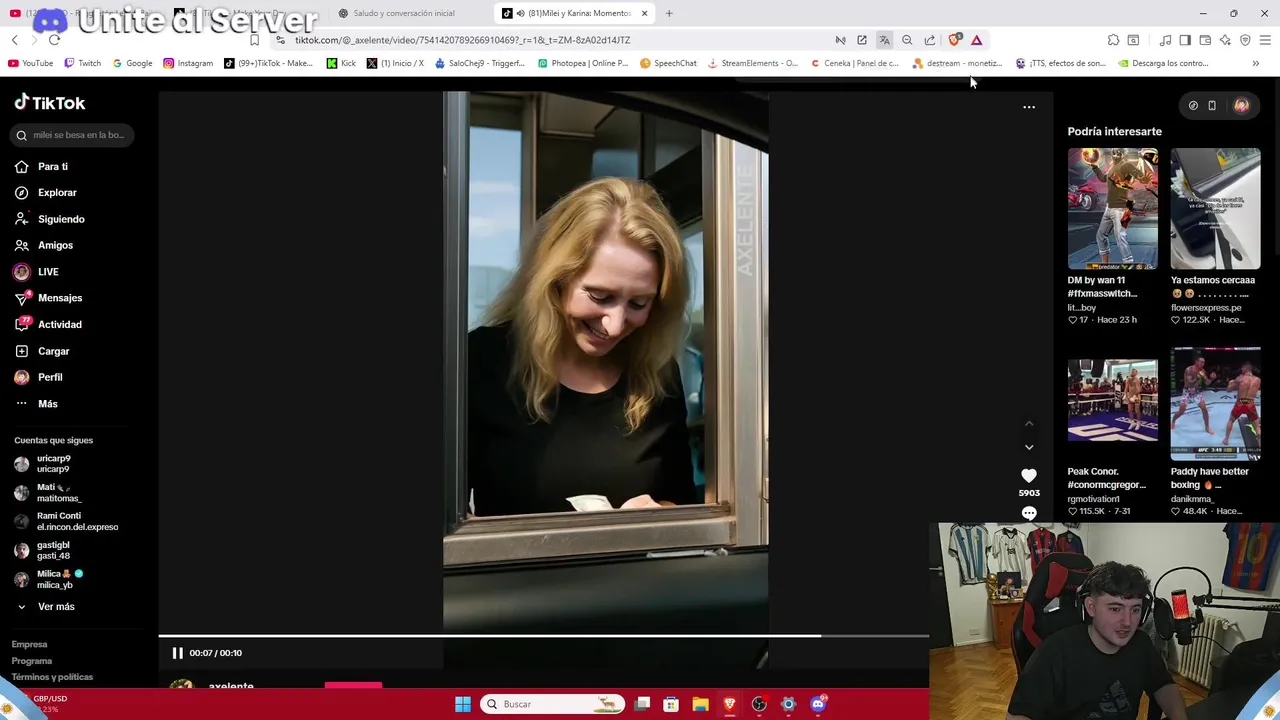The image size is (1280, 720).
Task: Go back to the previous page
Action: pos(14,40)
